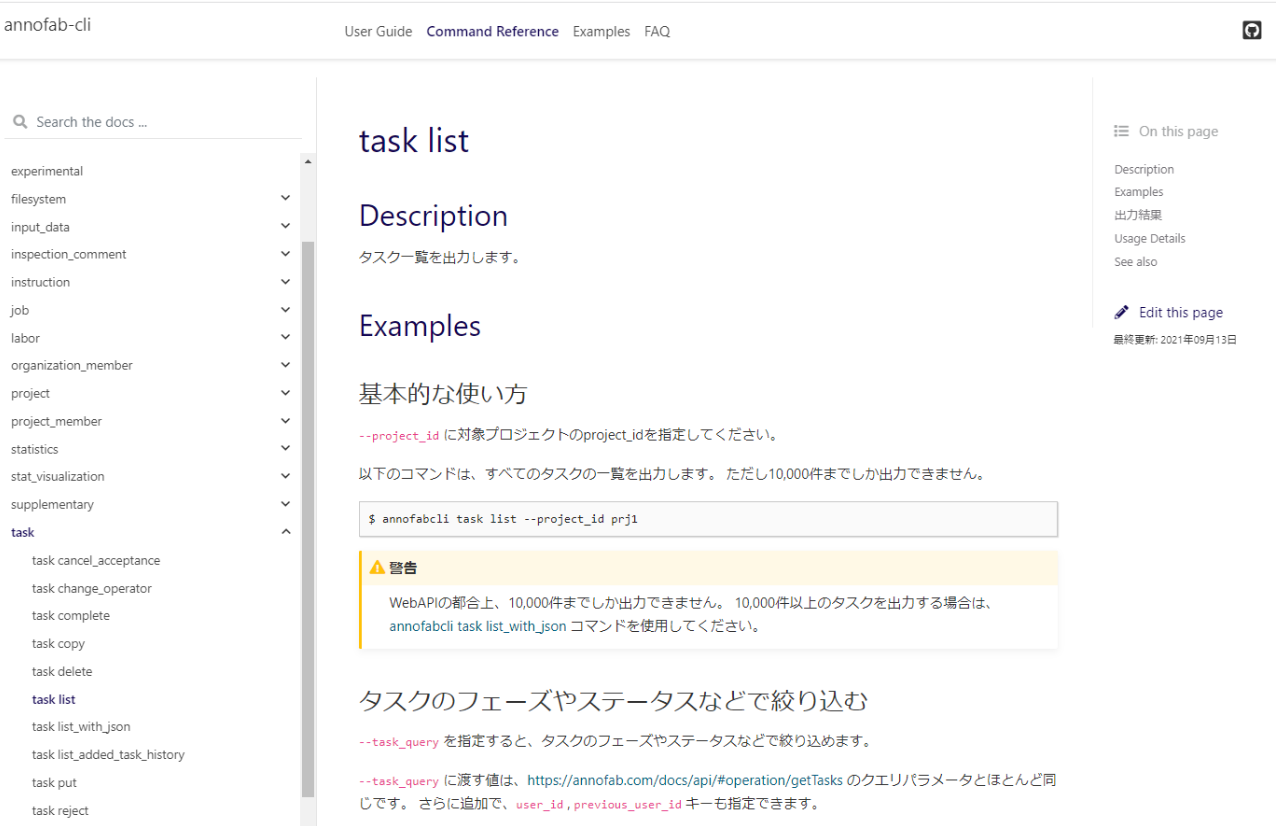Expand the job section chevron
The image size is (1276, 826).
pos(286,310)
